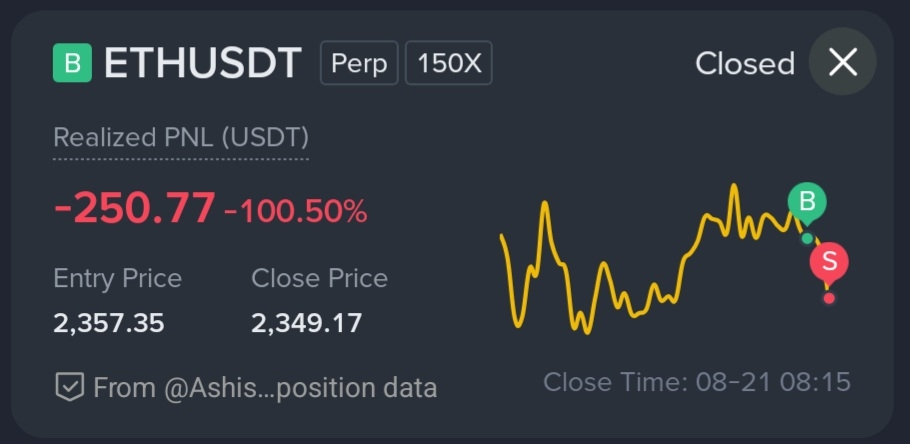Select the 150X leverage tag
Screen dimensions: 910x444
point(449,63)
